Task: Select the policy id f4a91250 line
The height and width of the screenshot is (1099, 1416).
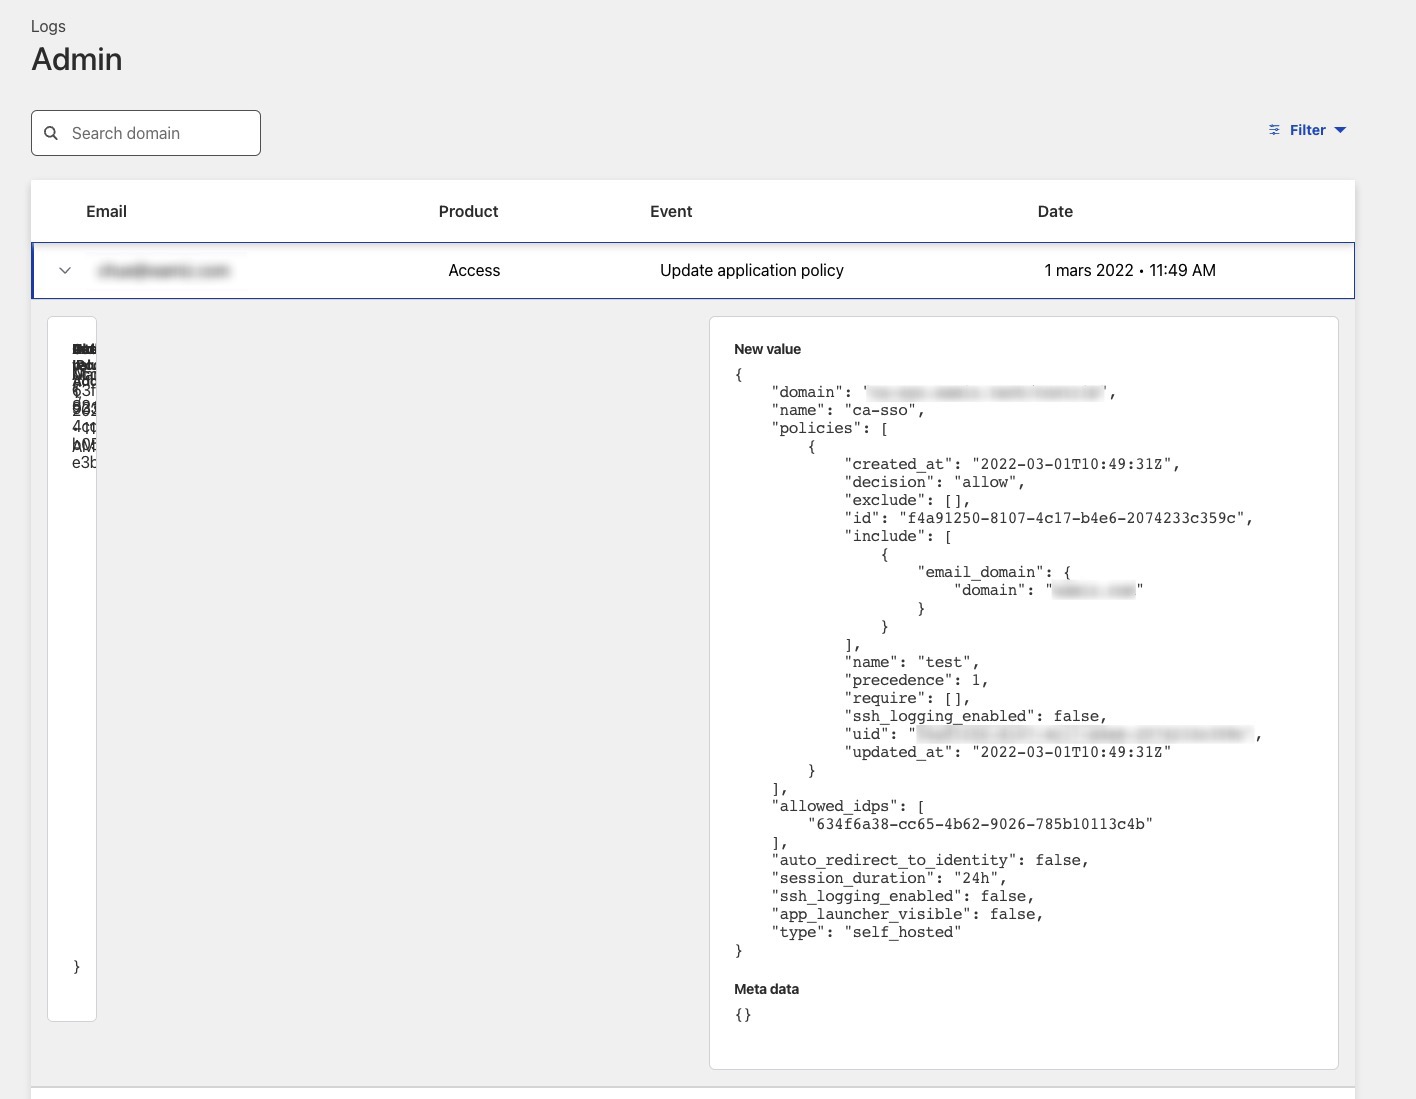Action: pyautogui.click(x=1049, y=518)
